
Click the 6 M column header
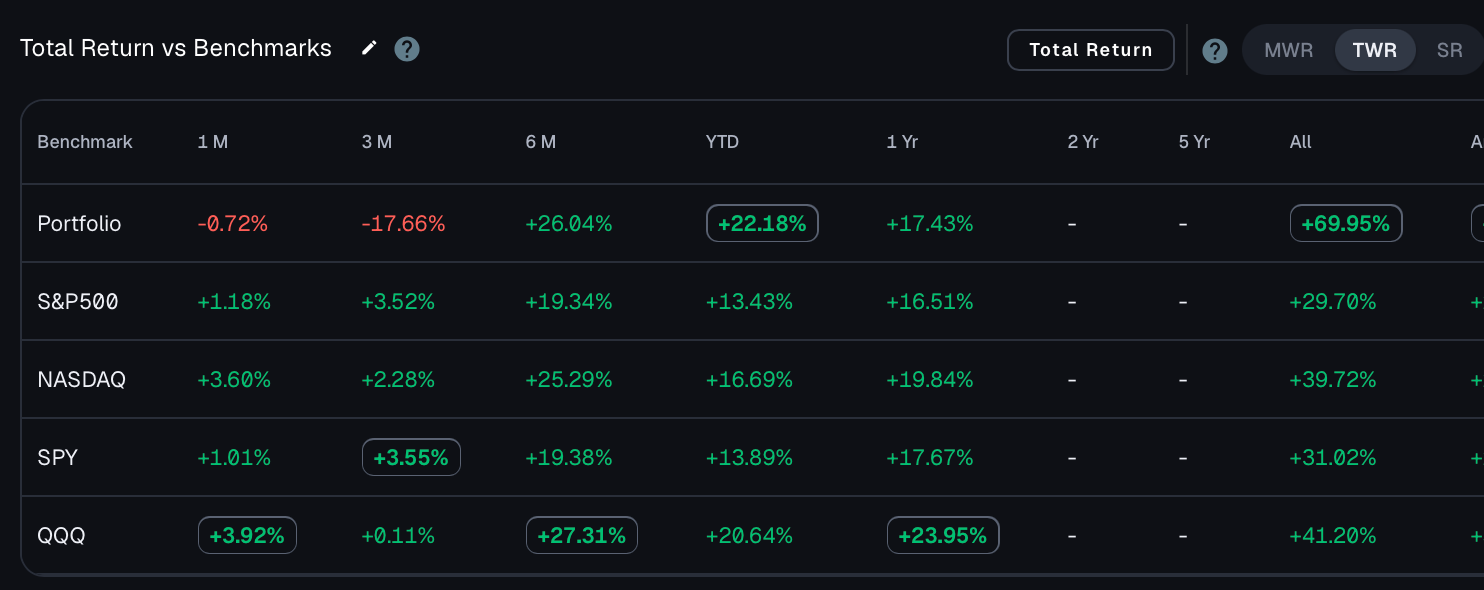[541, 142]
